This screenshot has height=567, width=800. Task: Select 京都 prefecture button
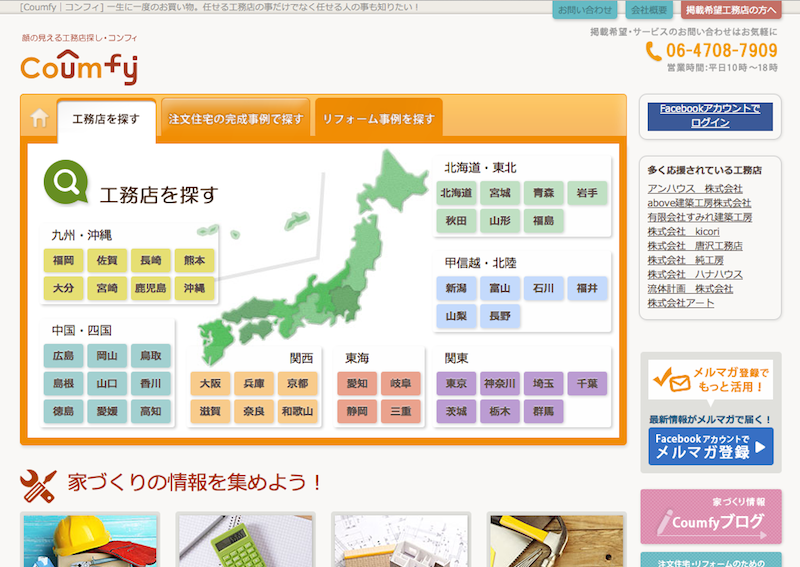[297, 383]
